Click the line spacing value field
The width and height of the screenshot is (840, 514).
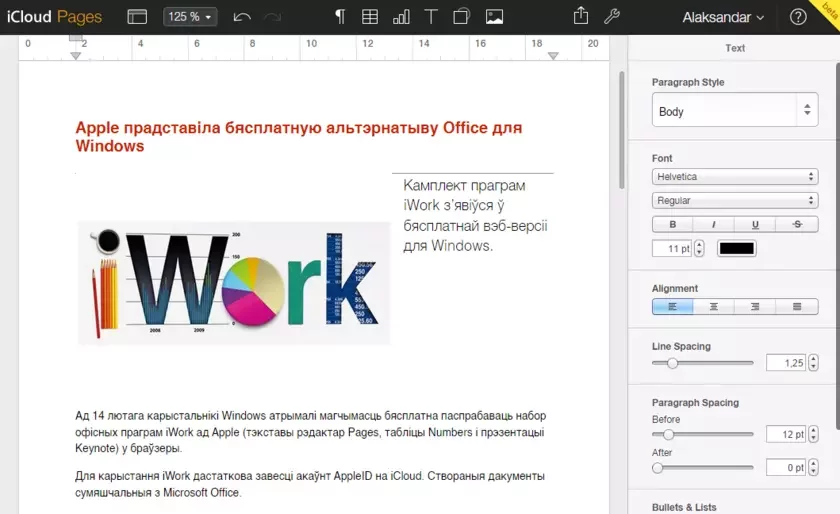click(786, 363)
